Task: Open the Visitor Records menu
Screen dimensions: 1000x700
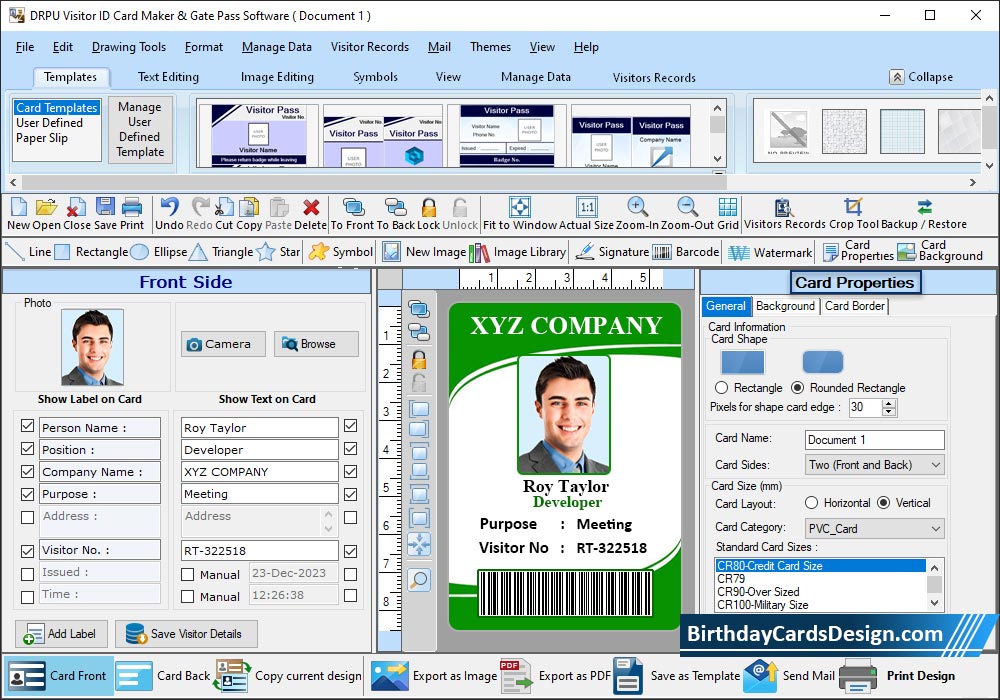Action: (x=369, y=47)
